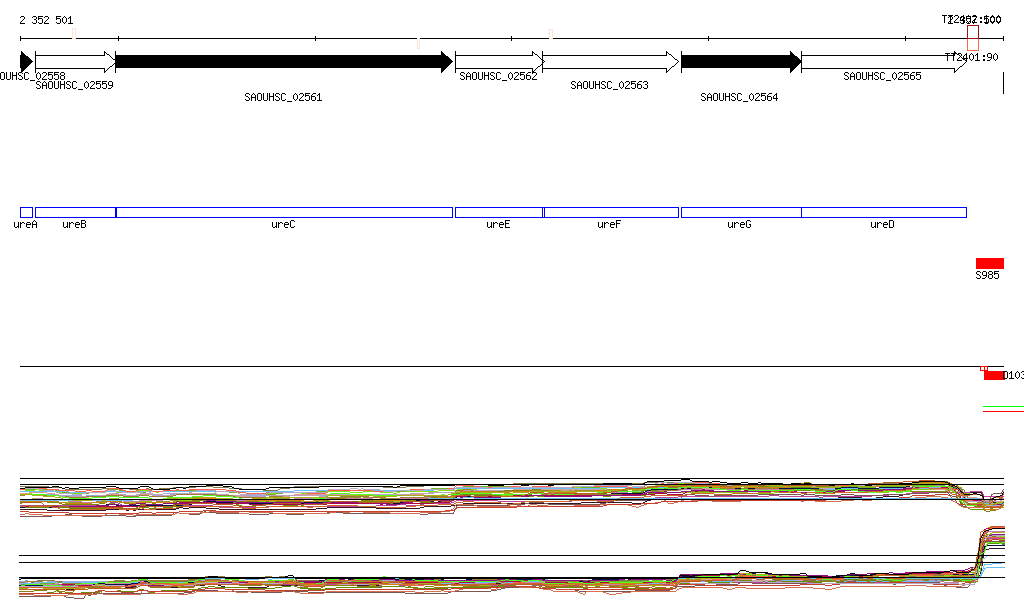
Task: Click the SAOUHSC_02561 label text
Action: point(283,97)
